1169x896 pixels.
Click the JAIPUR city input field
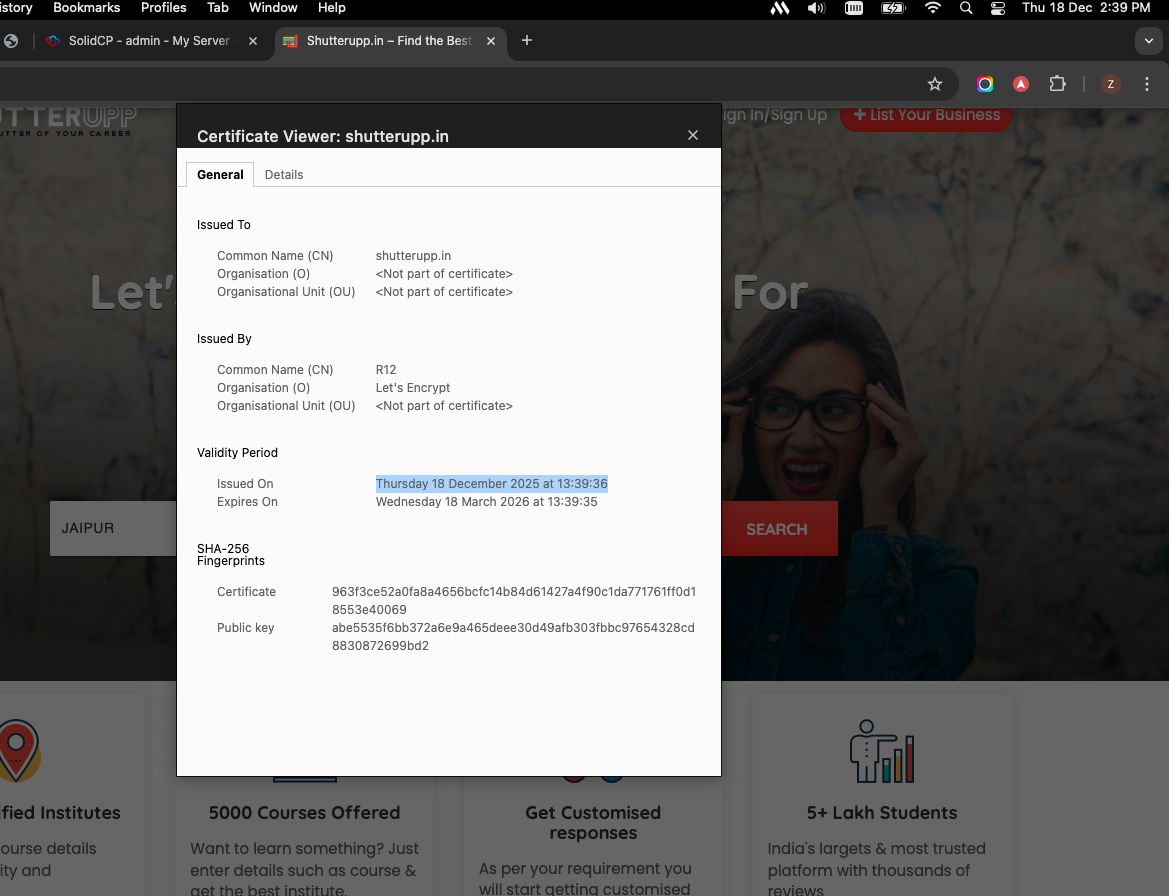tap(113, 528)
